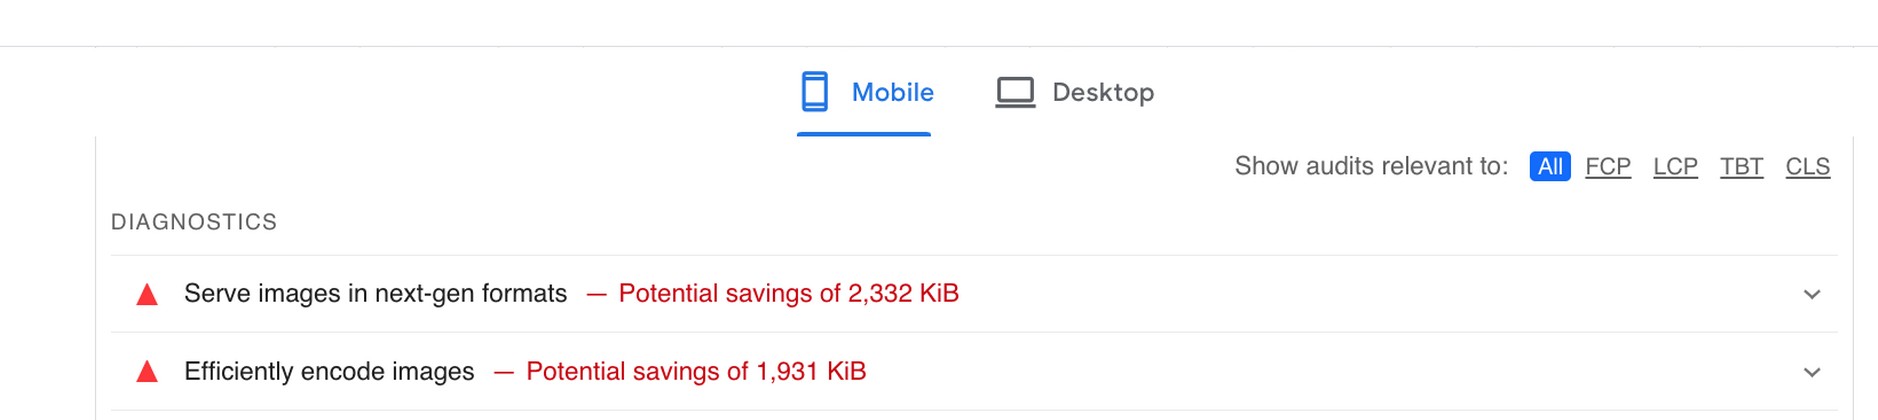1878x420 pixels.
Task: Open the Serve images in next-gen formats audit
Action: 375,293
